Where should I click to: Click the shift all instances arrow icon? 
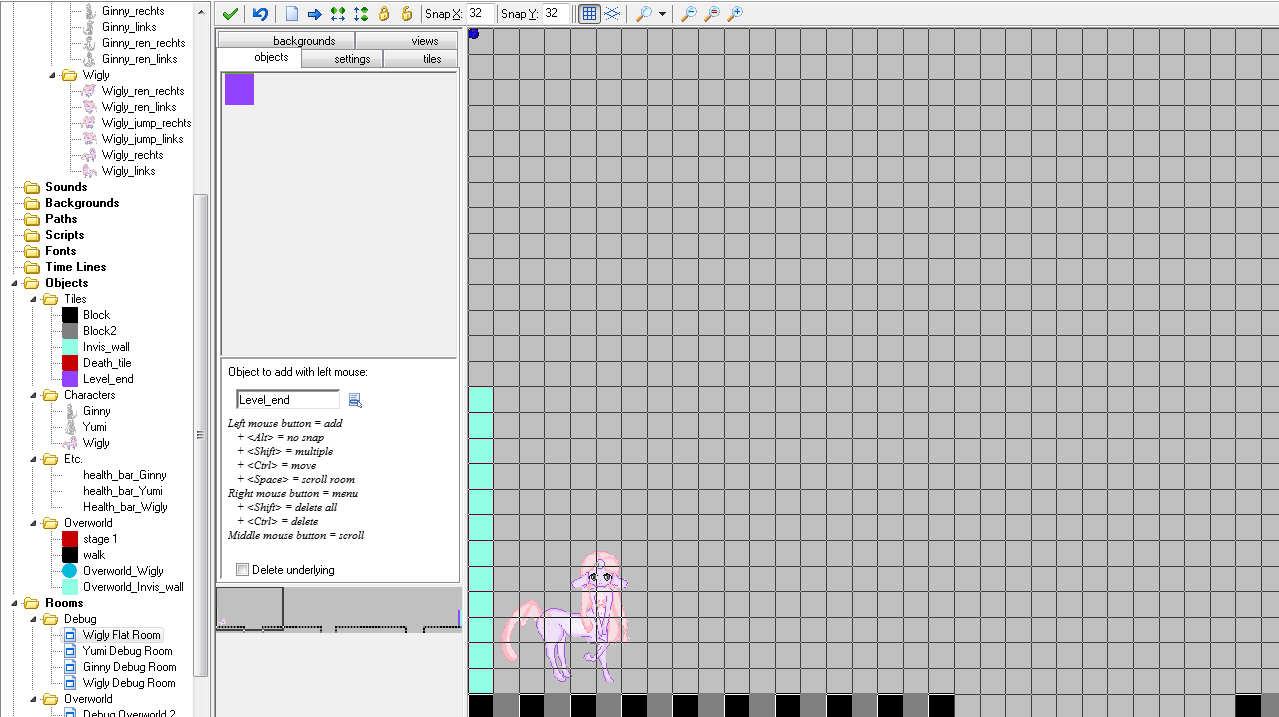(x=314, y=14)
